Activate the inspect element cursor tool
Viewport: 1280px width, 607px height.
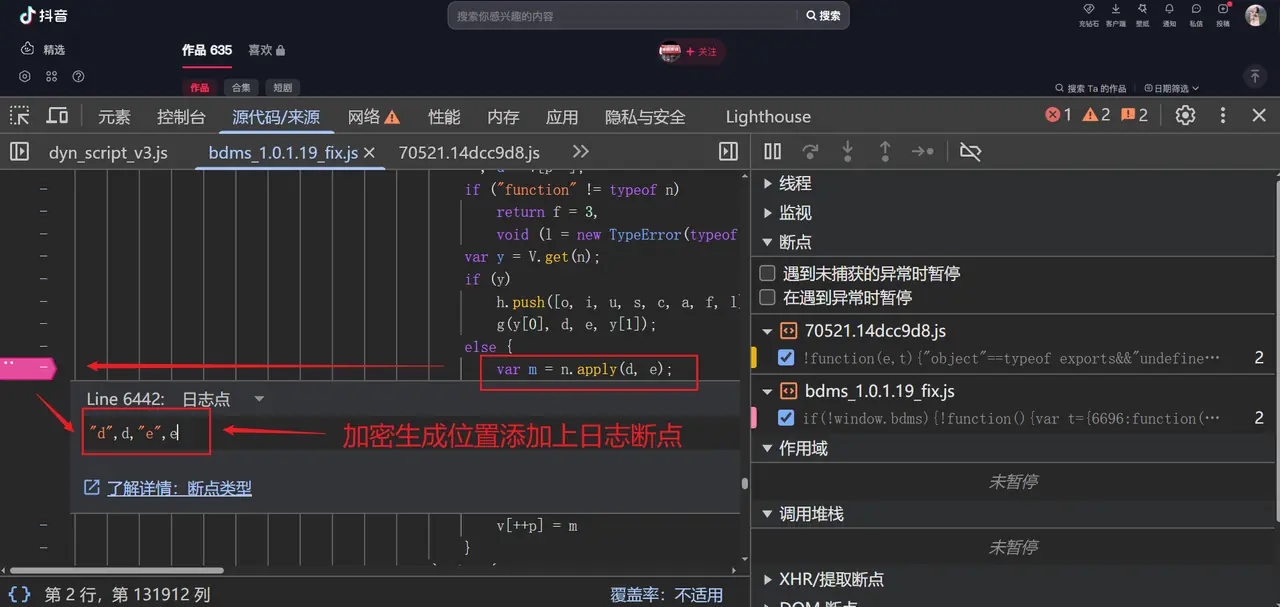[19, 116]
